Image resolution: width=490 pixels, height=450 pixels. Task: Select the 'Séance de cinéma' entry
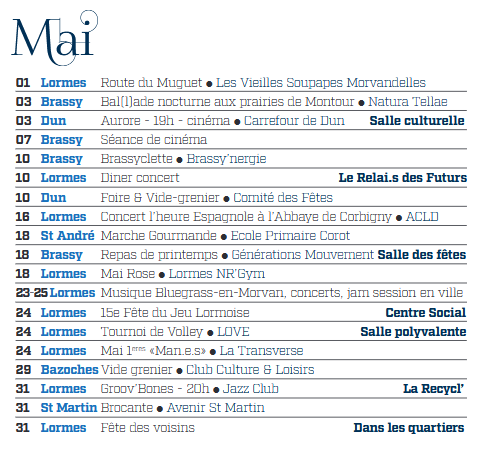[x=154, y=140]
